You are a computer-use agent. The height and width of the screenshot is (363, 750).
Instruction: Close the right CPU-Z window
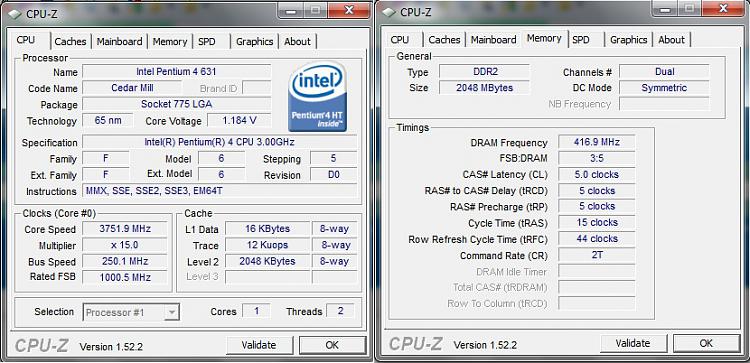pyautogui.click(x=723, y=9)
